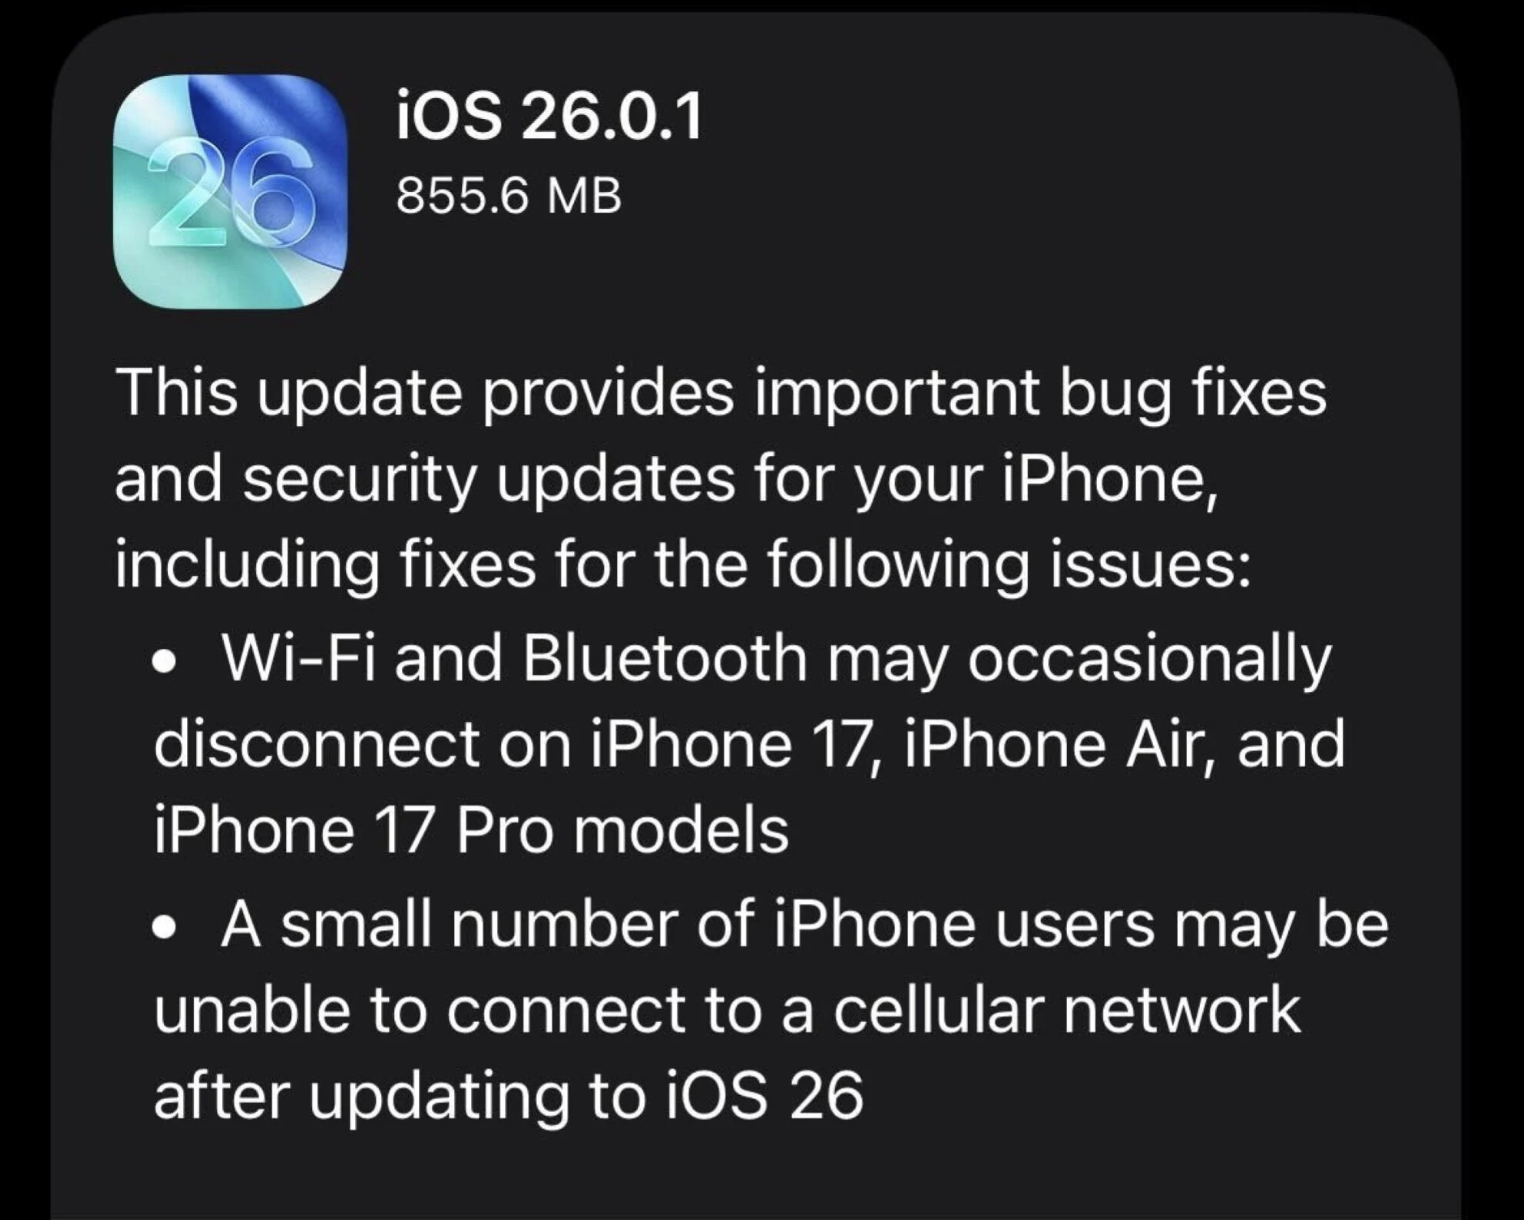Click the second bullet point dot
Viewport: 1524px width, 1220px height.
[x=166, y=928]
